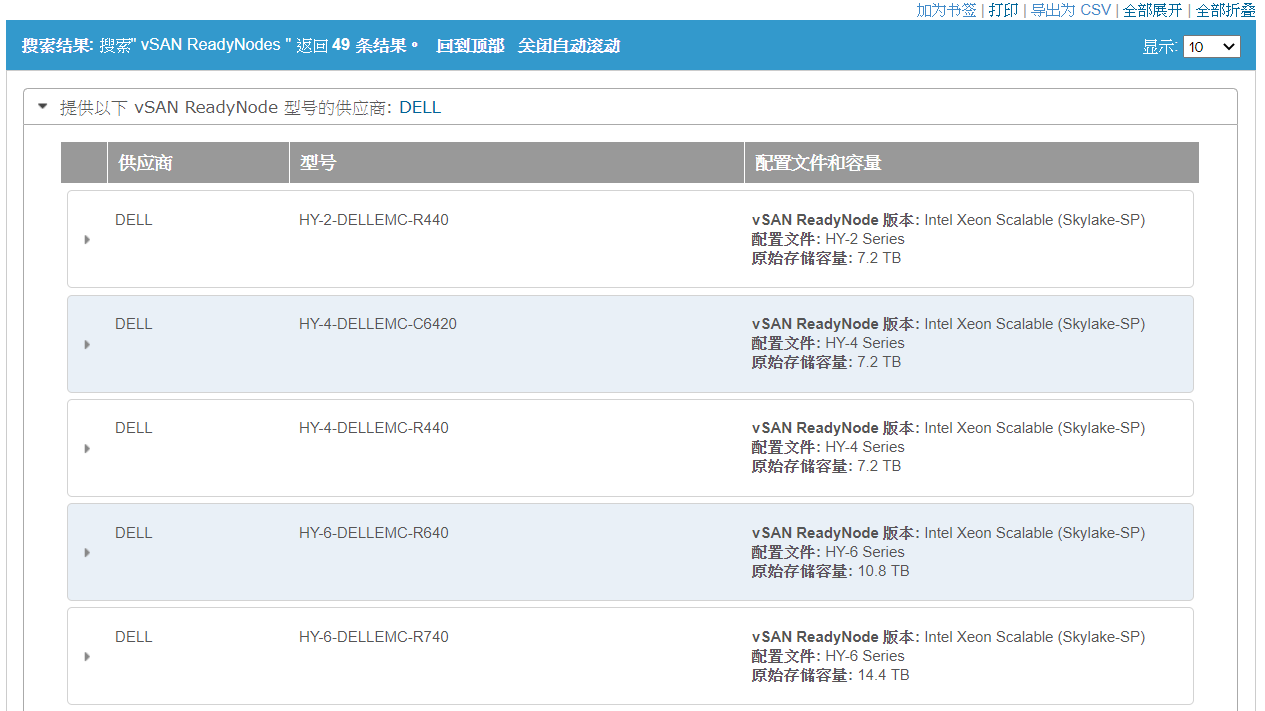
Task: Expand the HY-4-DELLEMC-R440 row arrow
Action: coord(87,448)
